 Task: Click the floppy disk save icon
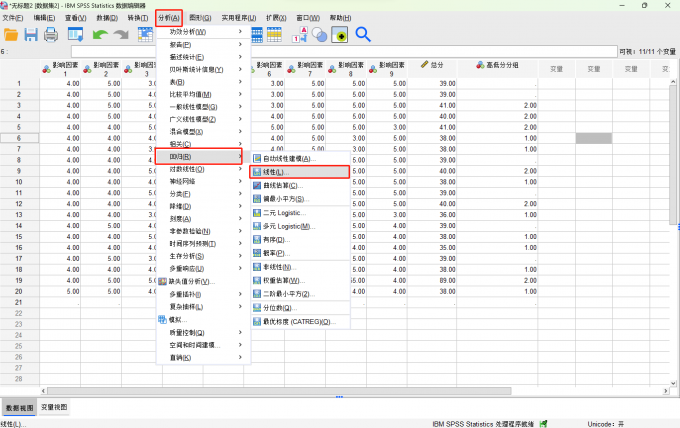pos(31,35)
